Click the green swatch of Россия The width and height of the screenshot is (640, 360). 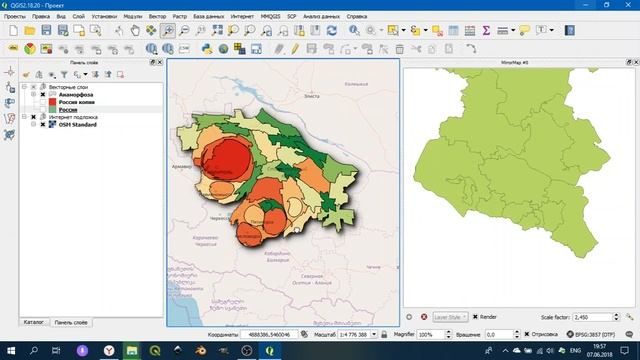[52, 109]
